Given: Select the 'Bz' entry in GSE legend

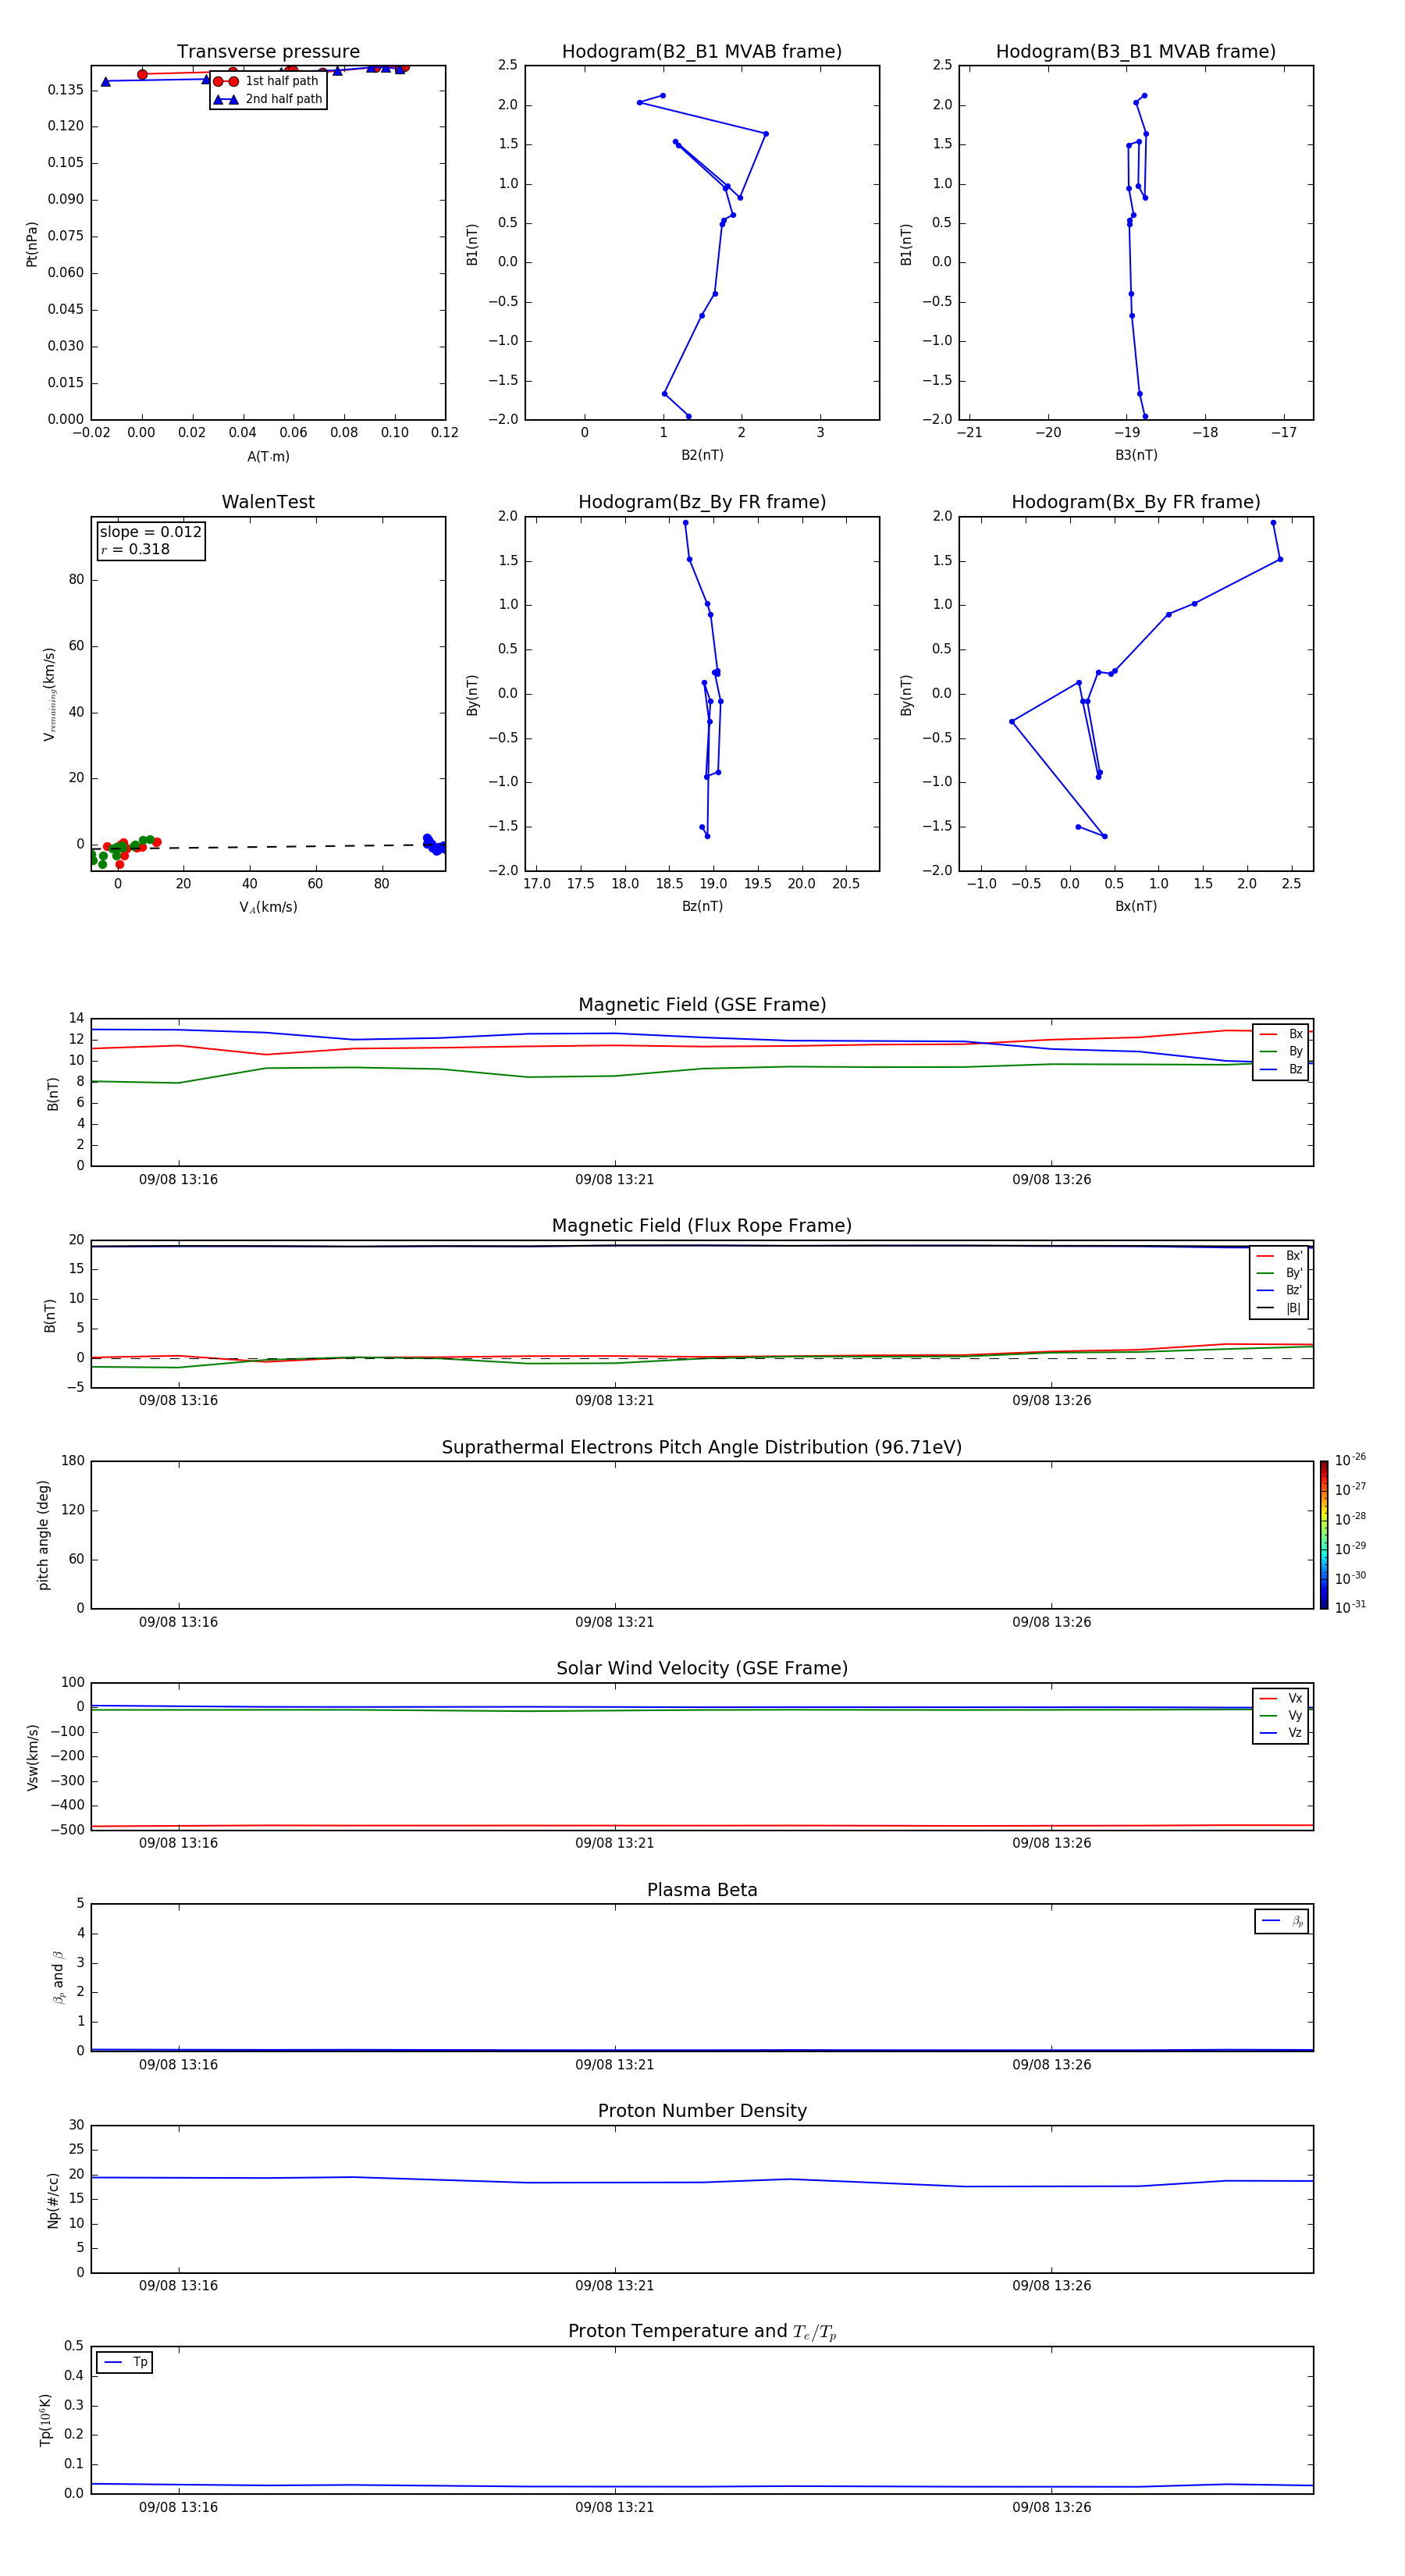Looking at the screenshot, I should pyautogui.click(x=1281, y=1069).
